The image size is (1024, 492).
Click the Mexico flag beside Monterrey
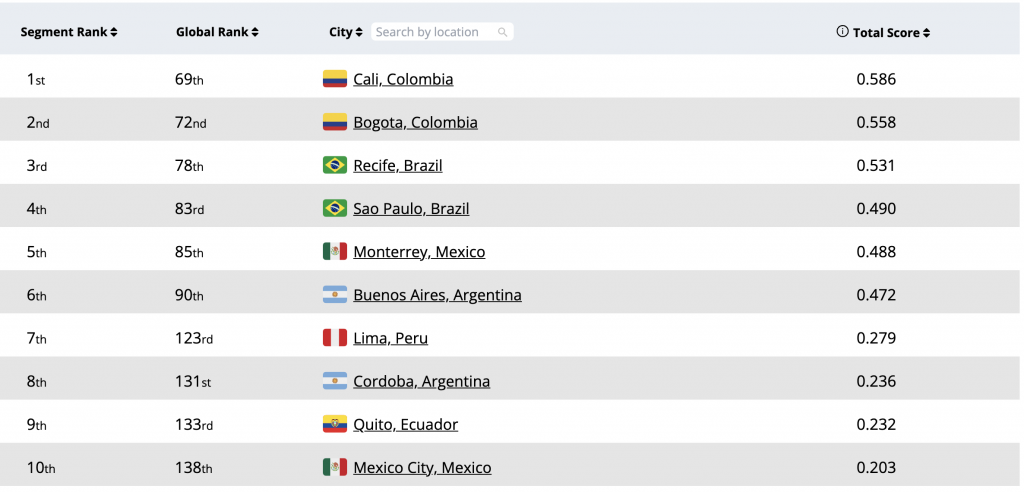click(334, 252)
